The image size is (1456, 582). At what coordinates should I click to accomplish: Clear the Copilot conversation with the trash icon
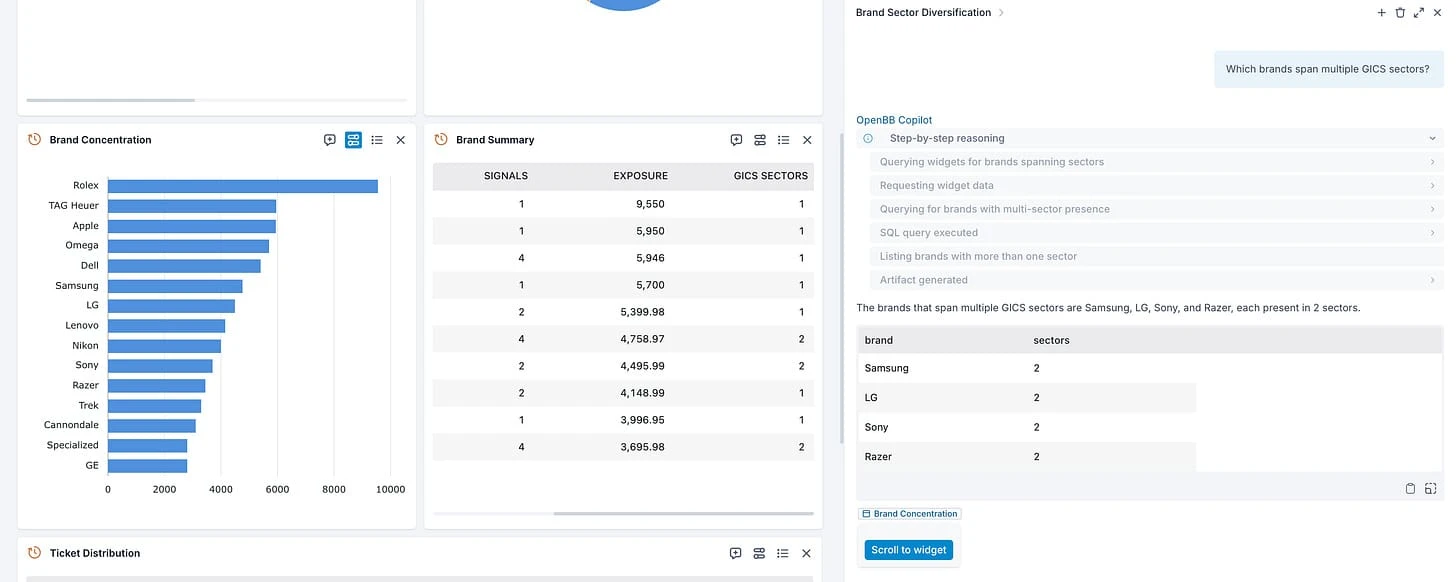click(x=1400, y=12)
